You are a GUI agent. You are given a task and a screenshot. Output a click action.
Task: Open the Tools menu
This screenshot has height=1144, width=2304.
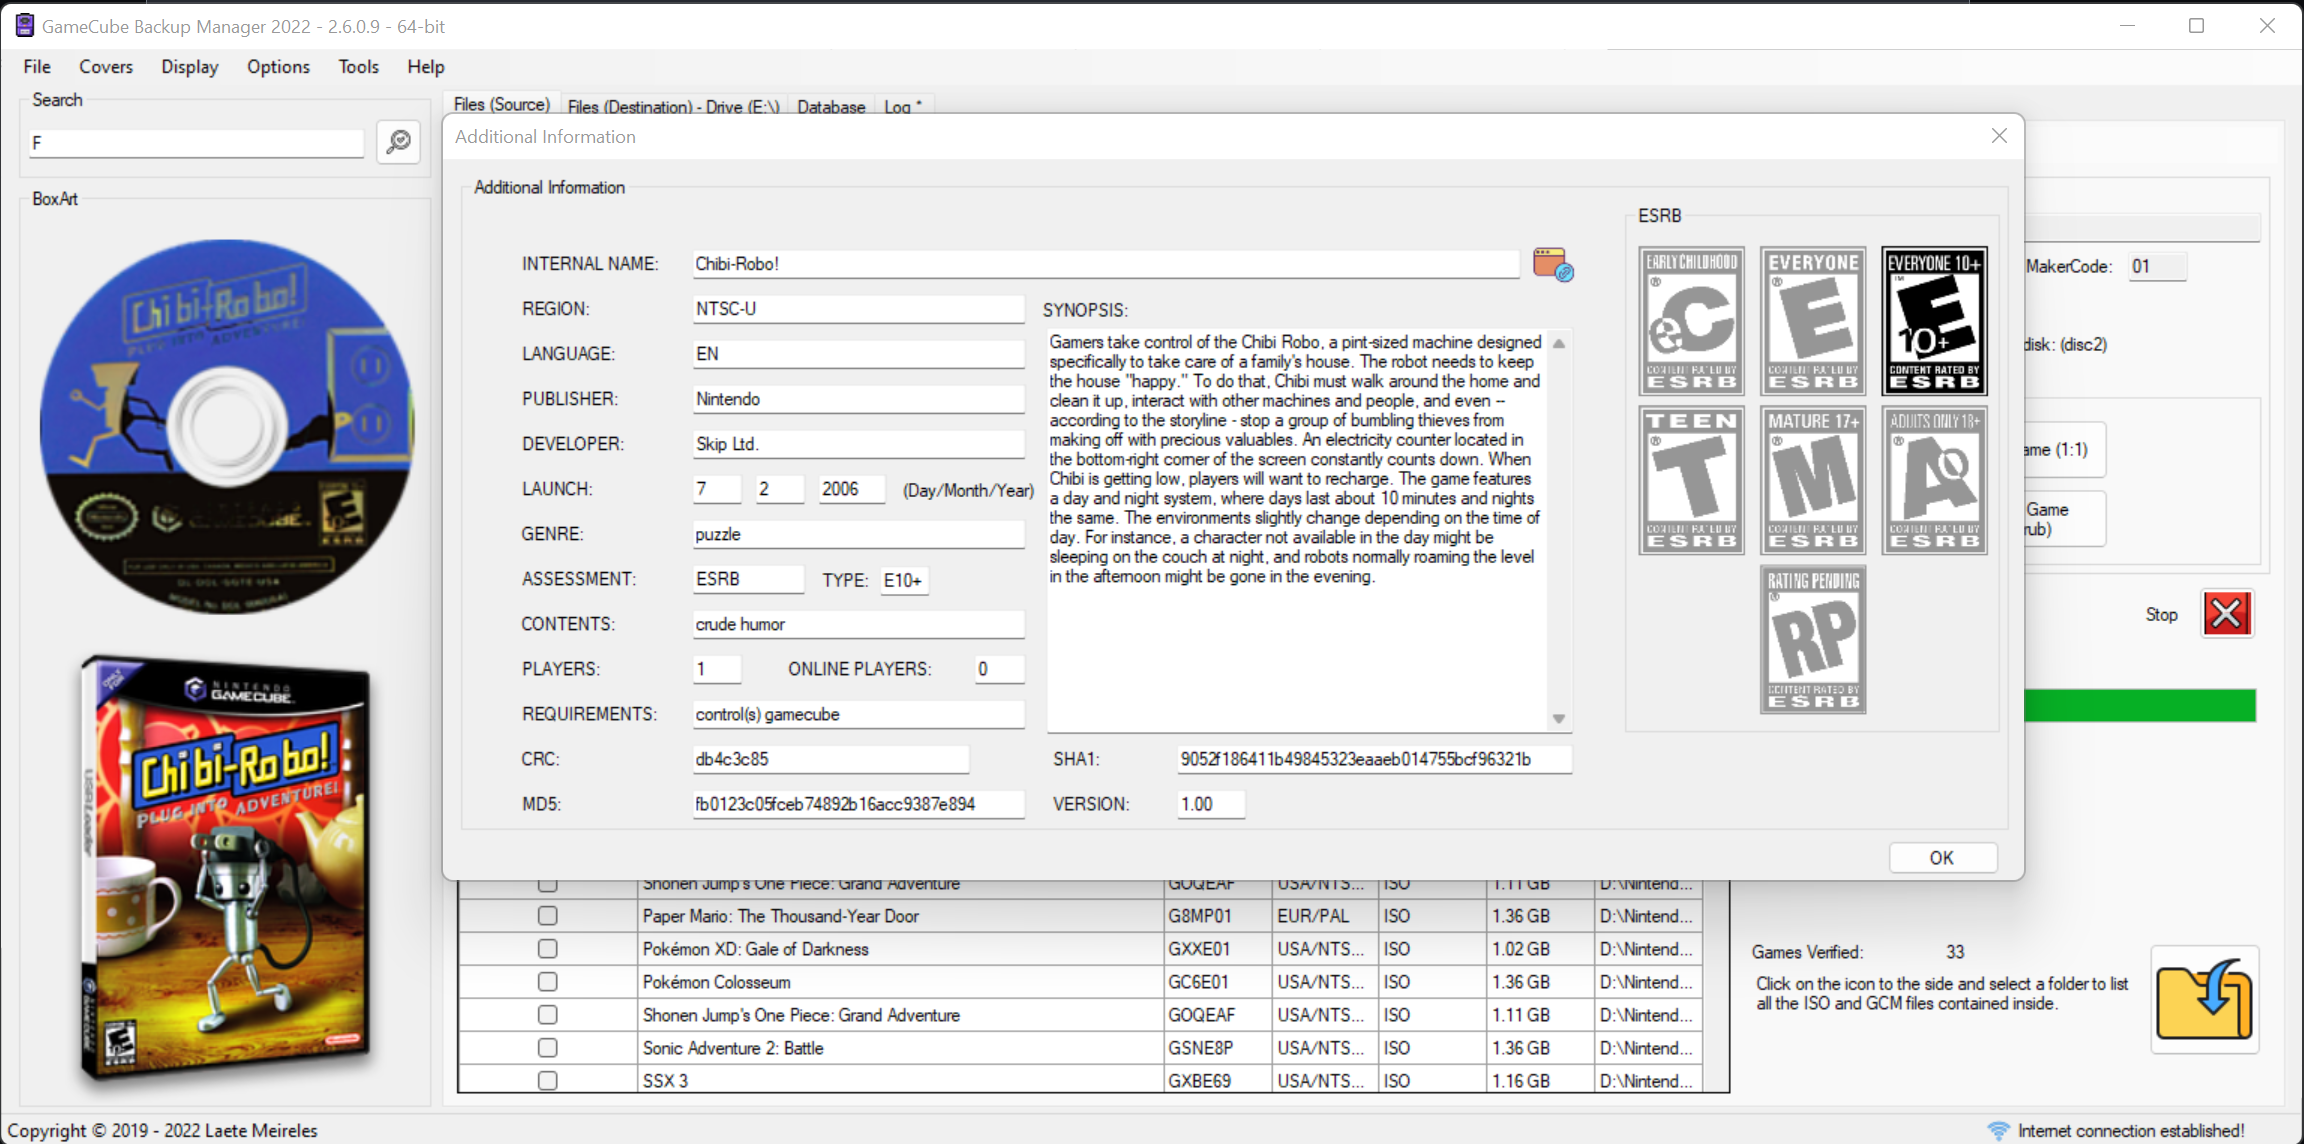pos(358,67)
